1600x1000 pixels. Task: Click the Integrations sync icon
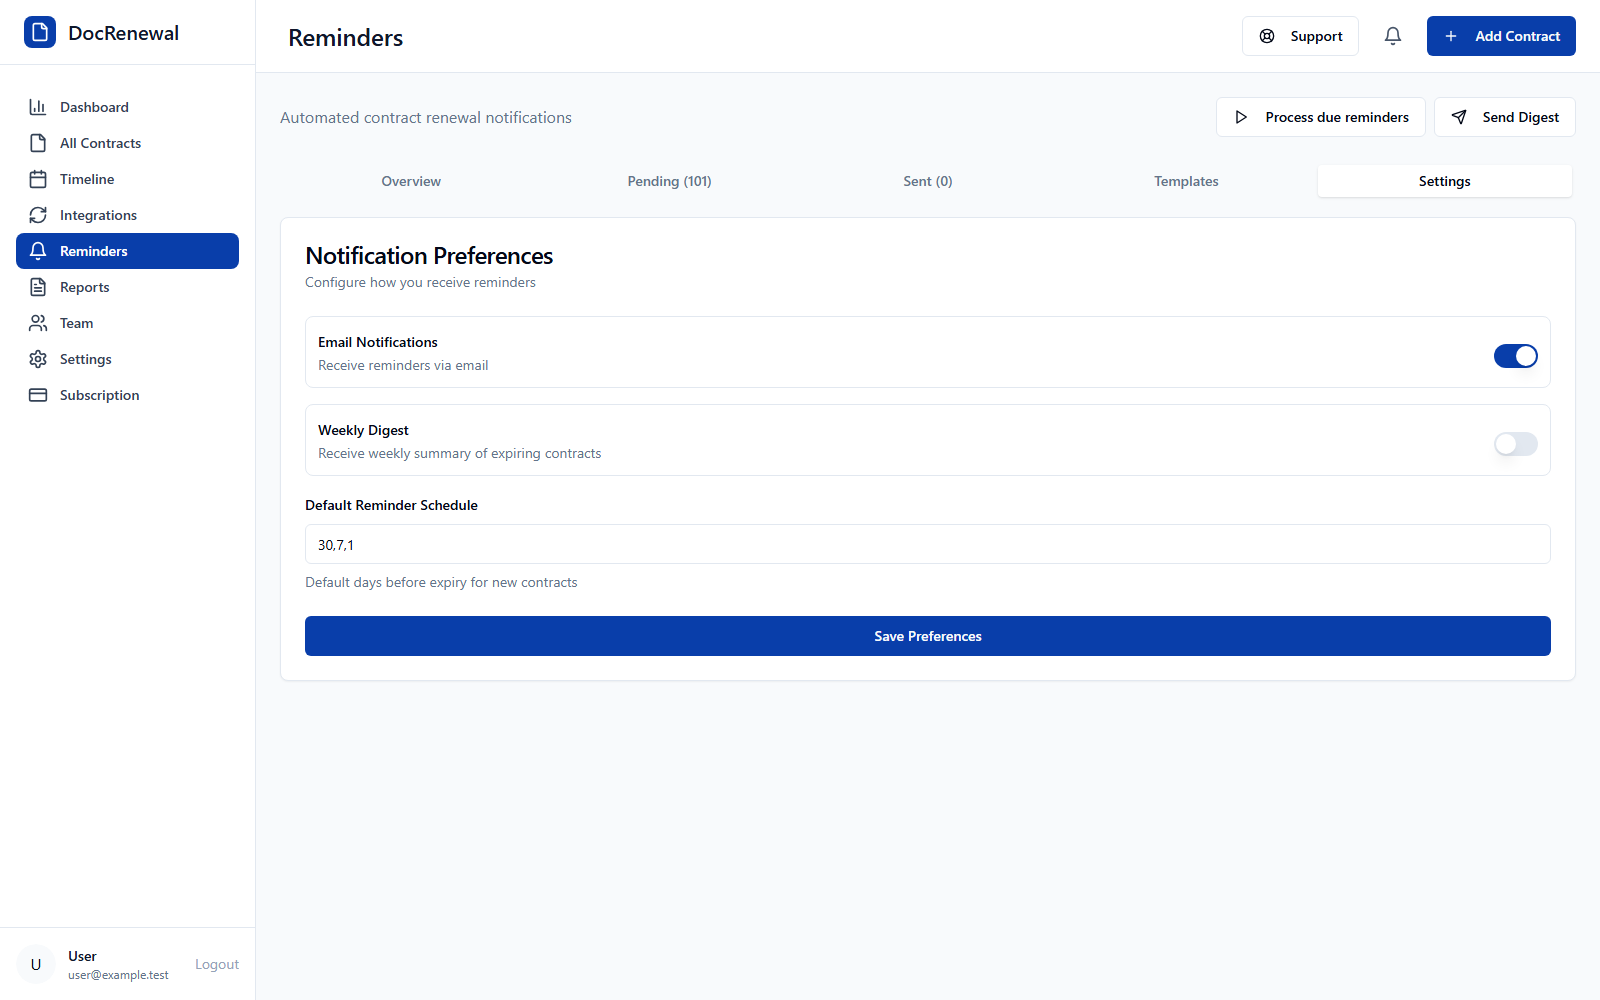click(38, 215)
